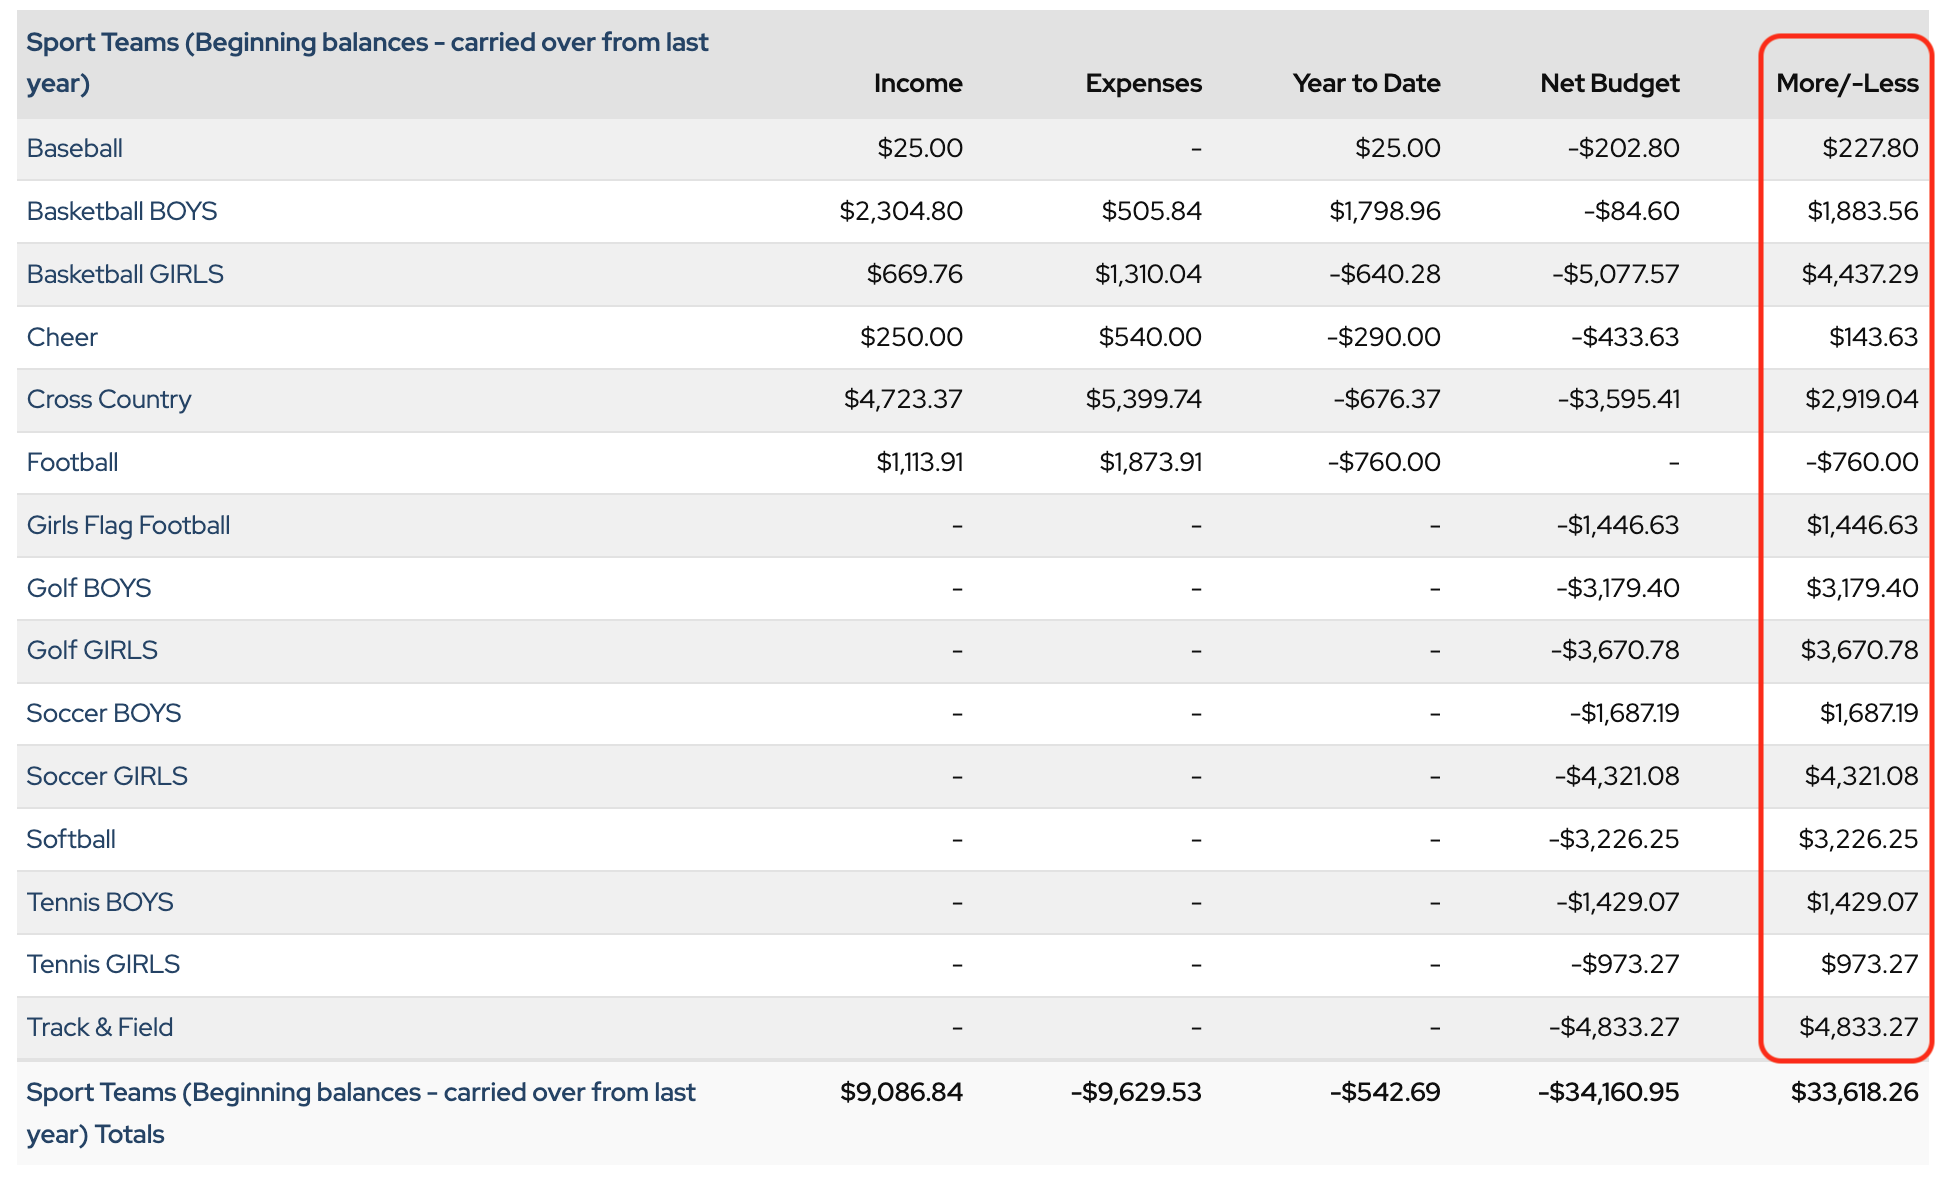Click the Tennis BOYS link
This screenshot has height=1178, width=1950.
[x=100, y=902]
